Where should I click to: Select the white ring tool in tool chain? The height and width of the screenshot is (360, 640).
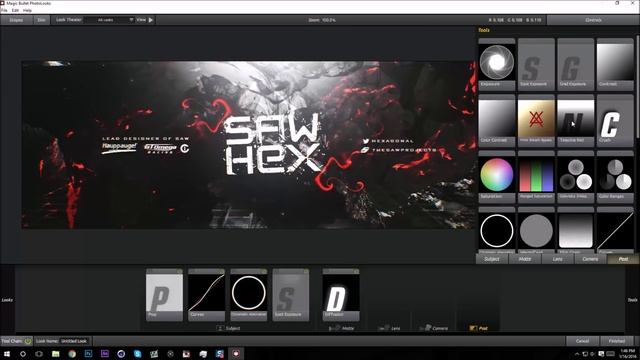(x=249, y=295)
